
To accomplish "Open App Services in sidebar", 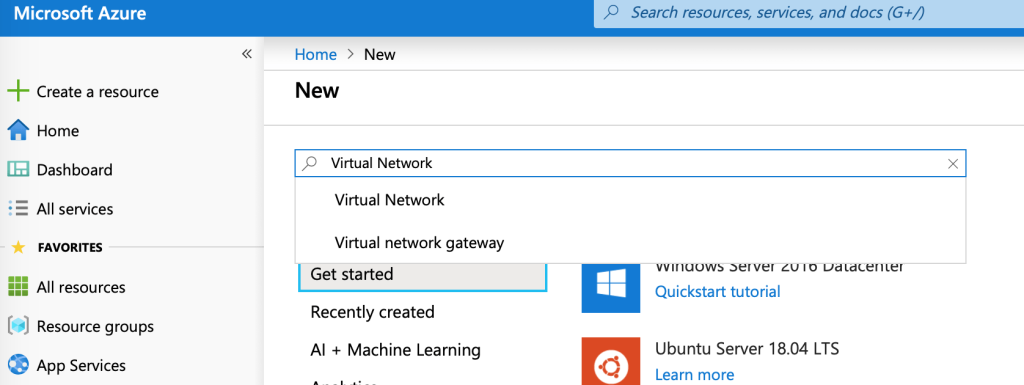I will coord(81,365).
